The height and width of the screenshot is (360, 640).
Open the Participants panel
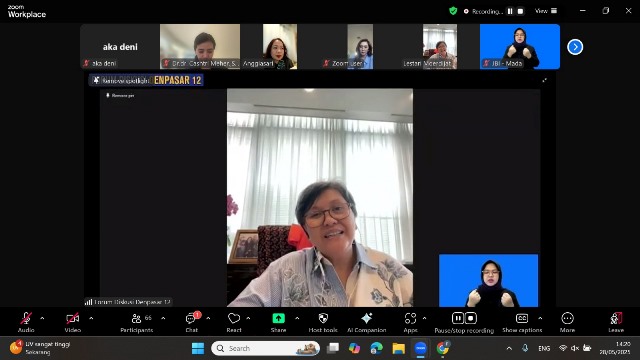[x=137, y=322]
